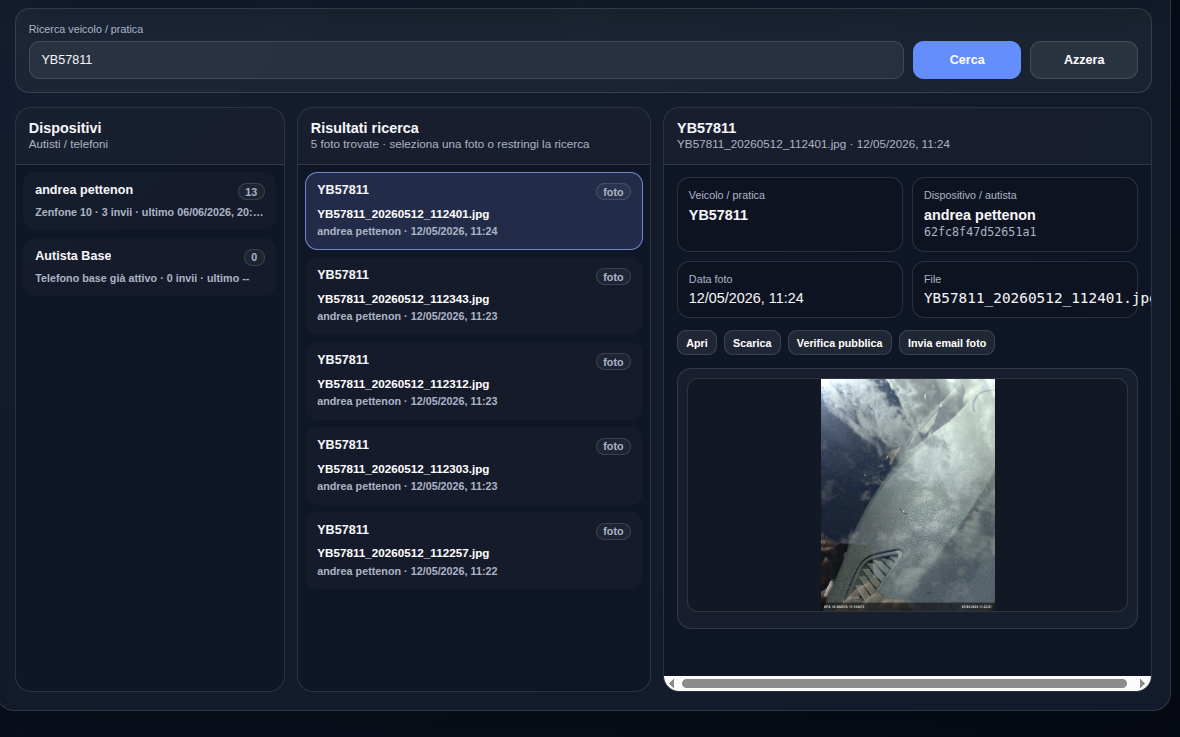Screen dimensions: 1180x737
Task: Open result YB57811_20260512_112257.jpg
Action: (473, 550)
